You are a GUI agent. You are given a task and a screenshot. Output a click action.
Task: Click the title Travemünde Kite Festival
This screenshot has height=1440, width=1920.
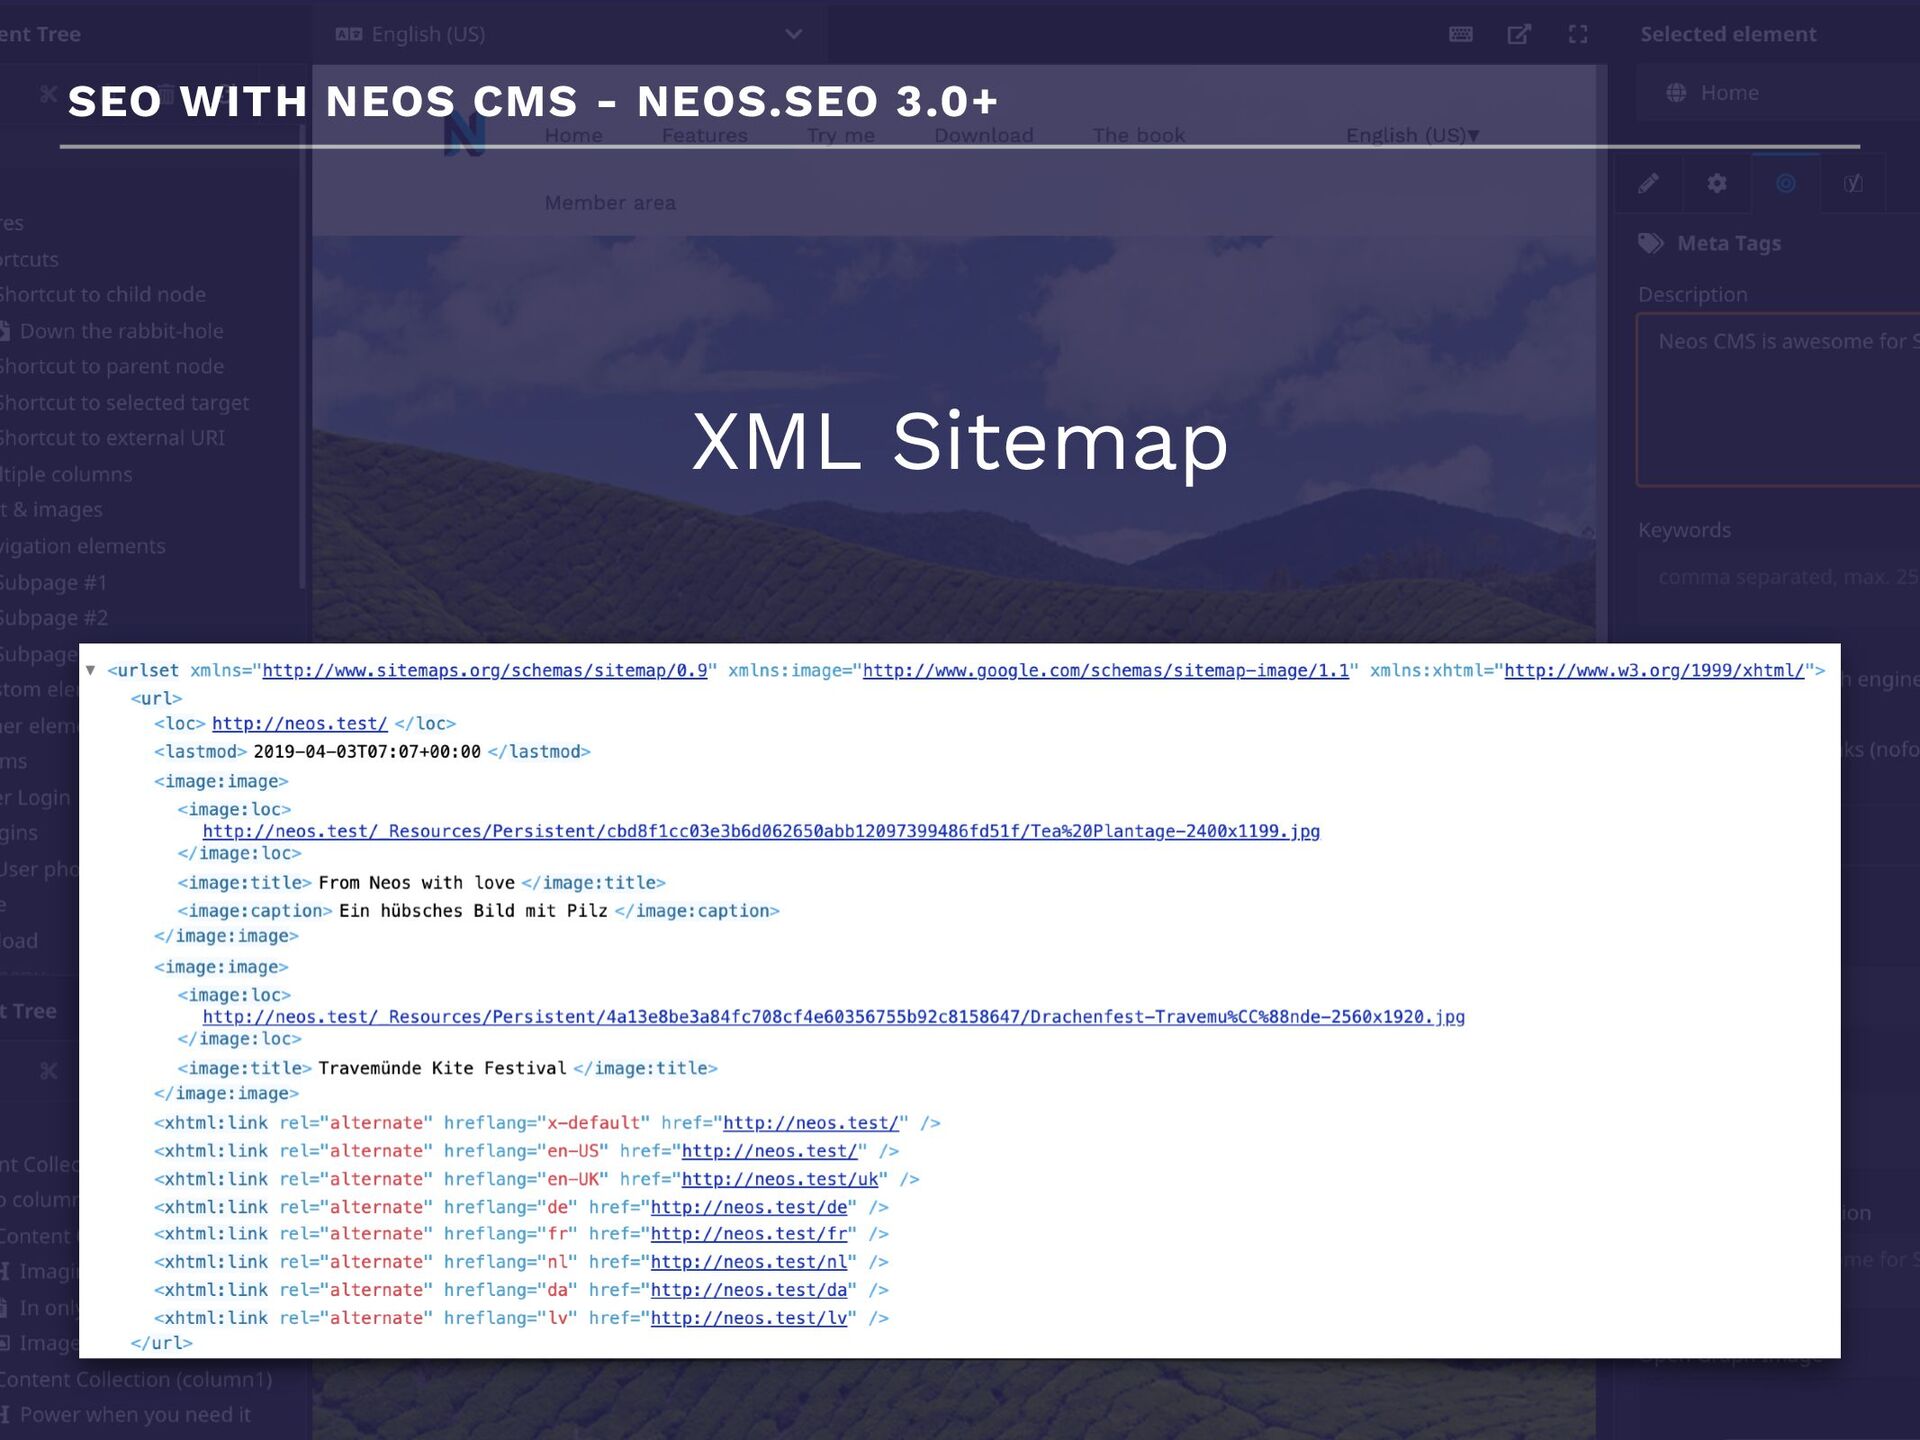coord(442,1069)
